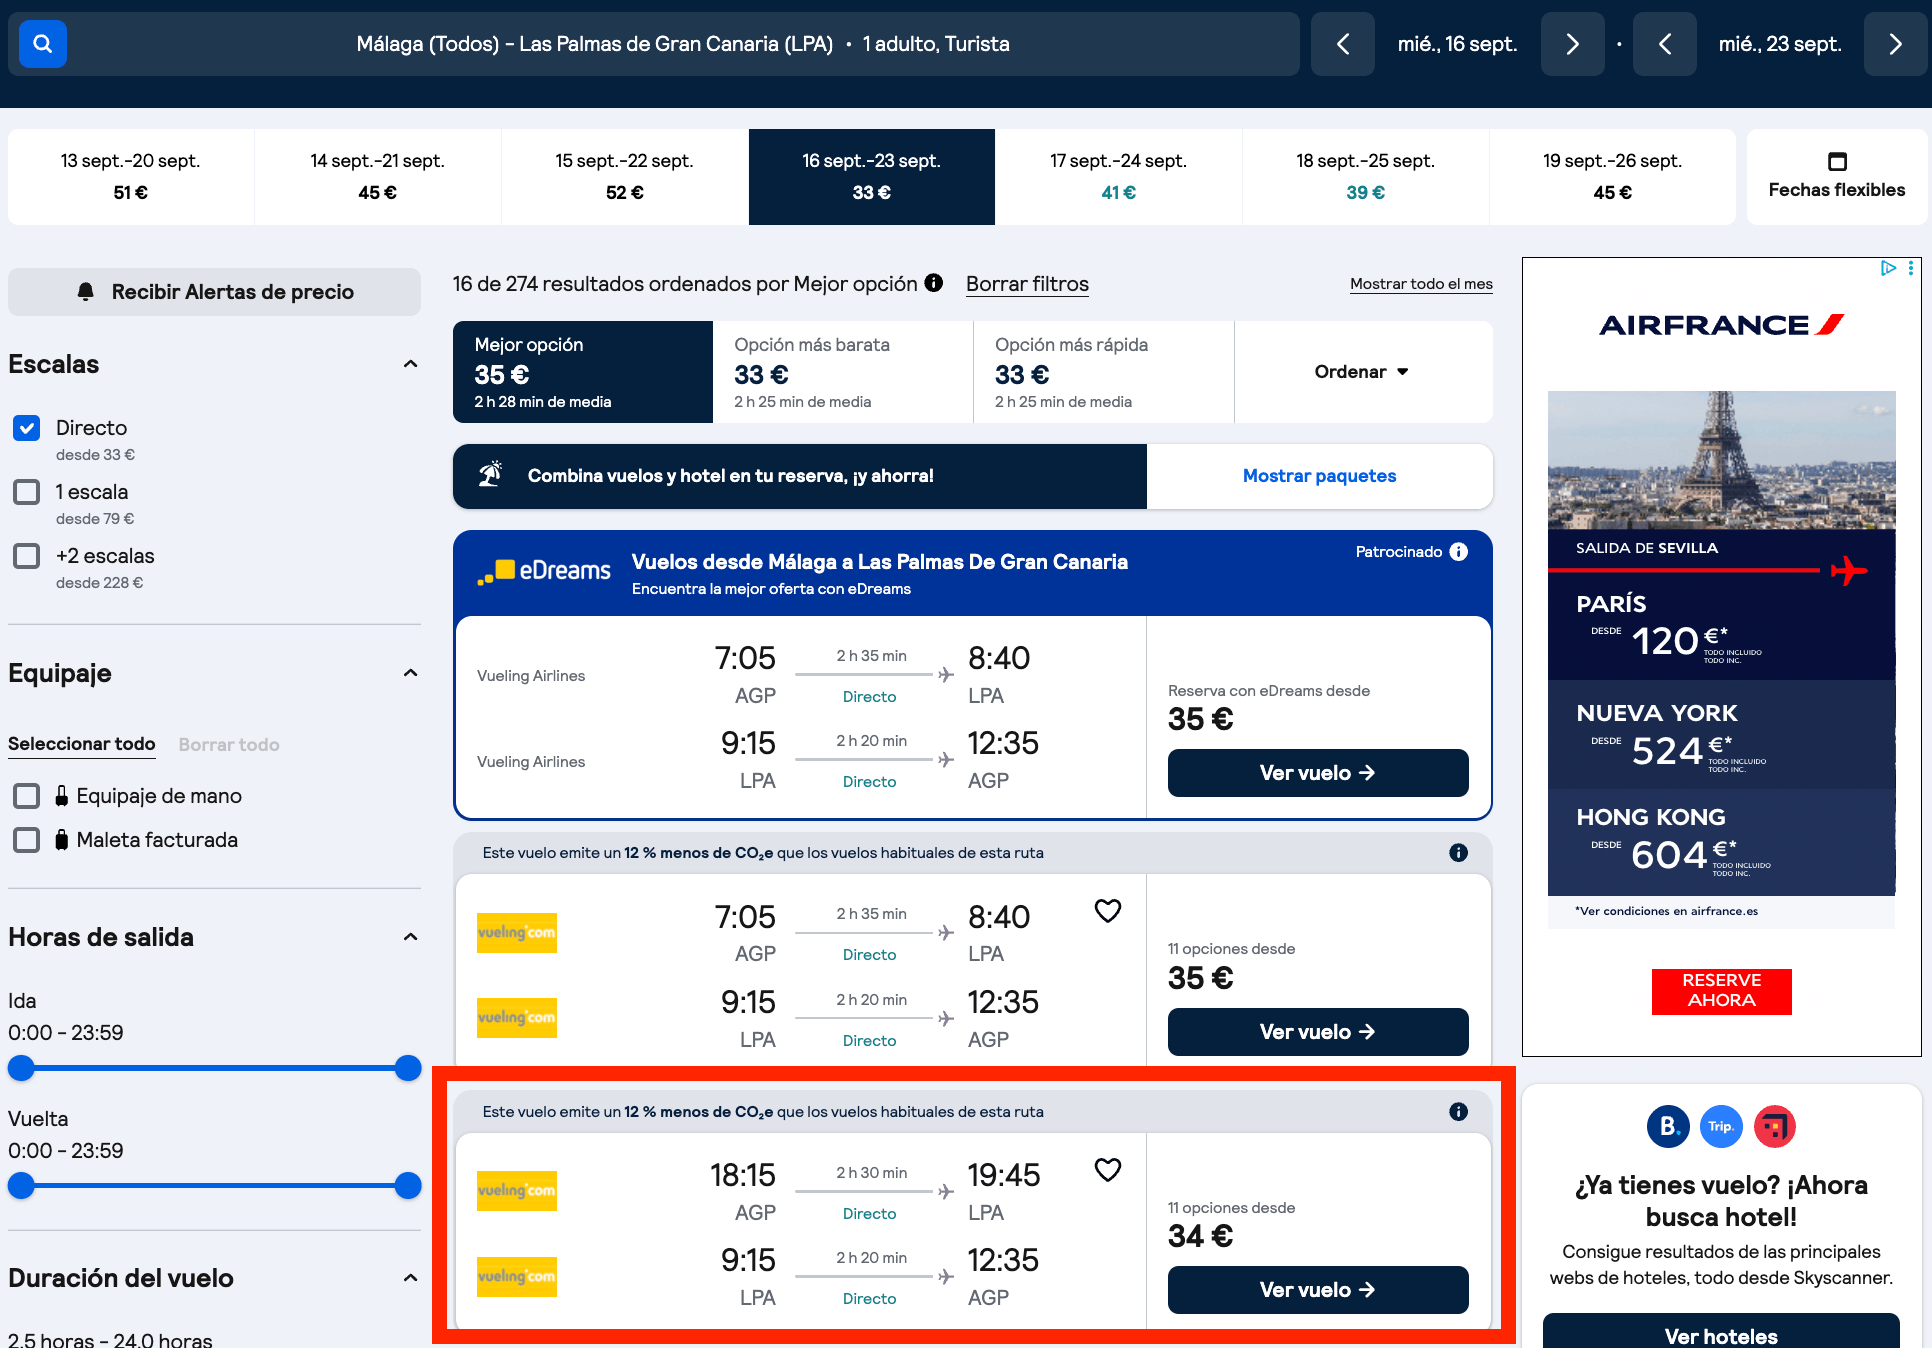This screenshot has width=1932, height=1348.
Task: Check the +2 escalas filter
Action: point(27,556)
